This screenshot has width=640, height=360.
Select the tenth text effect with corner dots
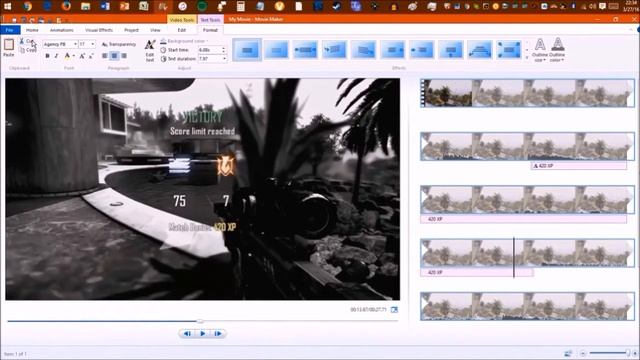click(509, 50)
